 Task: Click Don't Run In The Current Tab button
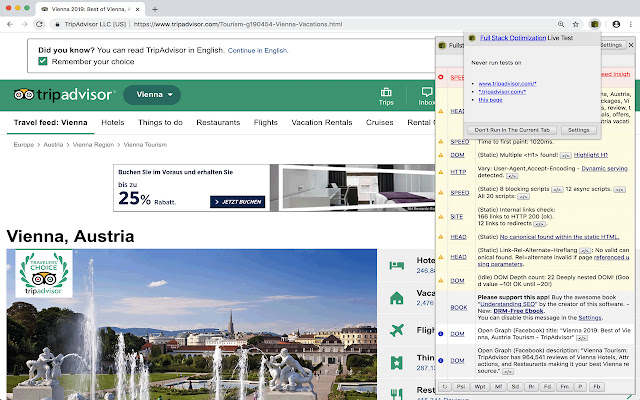coord(512,130)
